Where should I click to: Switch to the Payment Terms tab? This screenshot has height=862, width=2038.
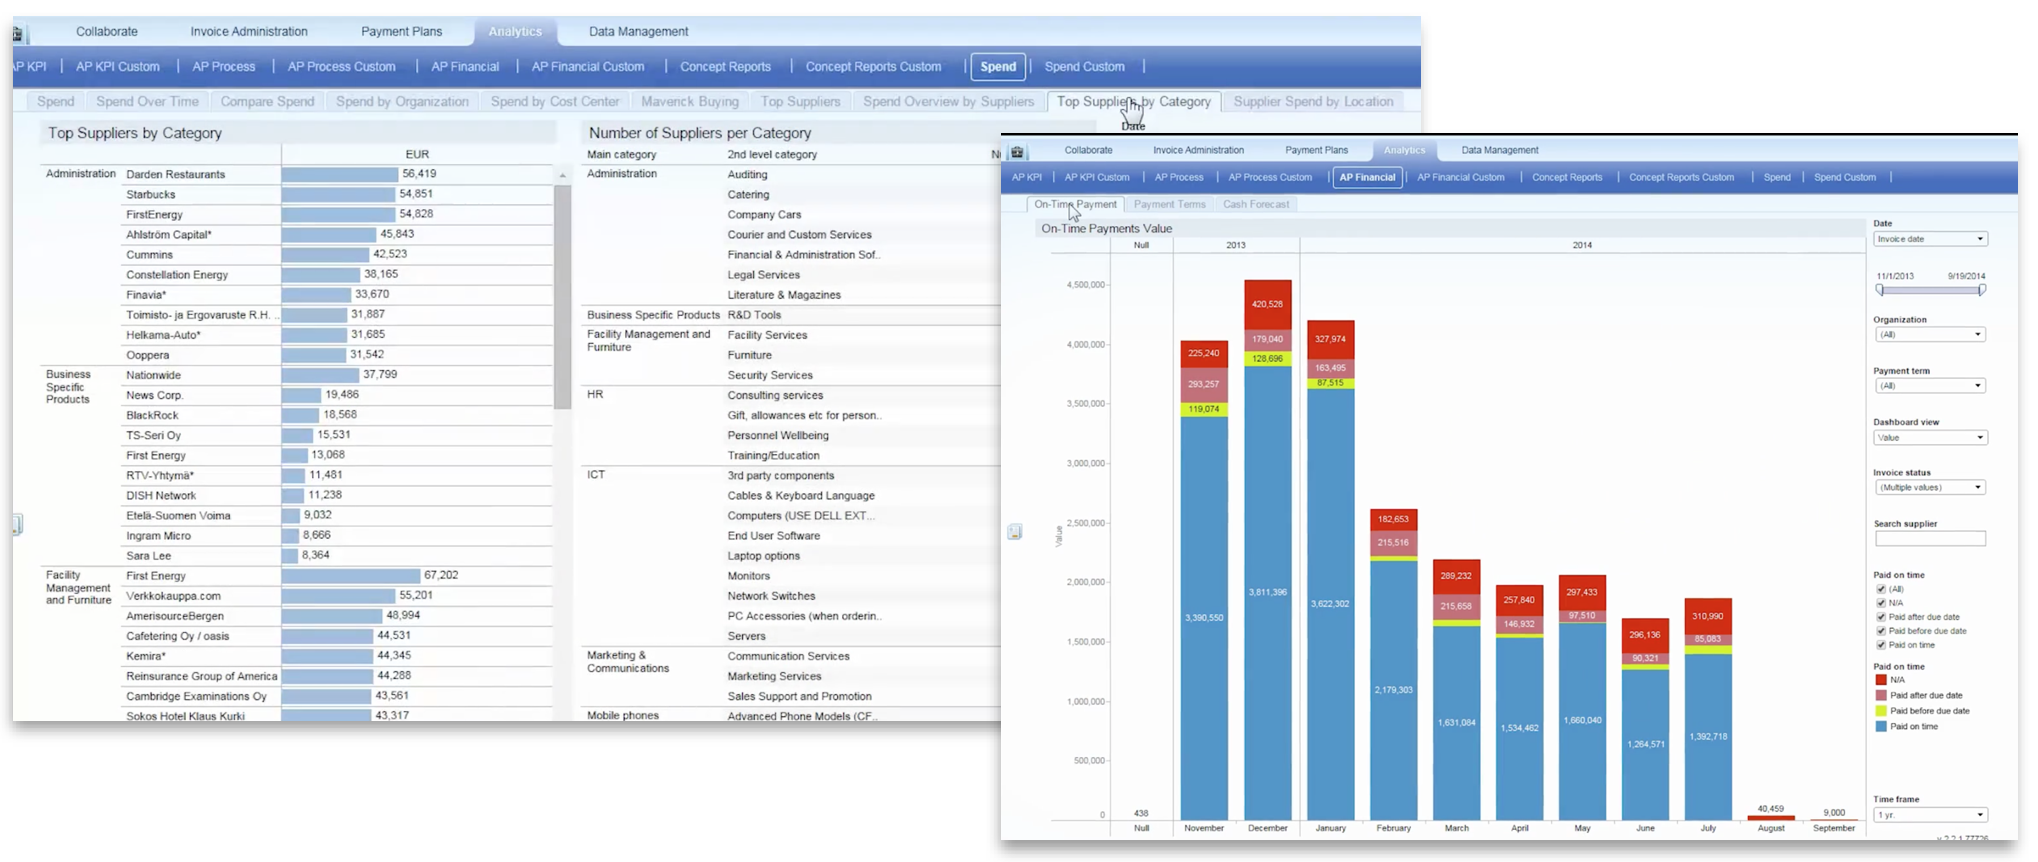(1169, 204)
